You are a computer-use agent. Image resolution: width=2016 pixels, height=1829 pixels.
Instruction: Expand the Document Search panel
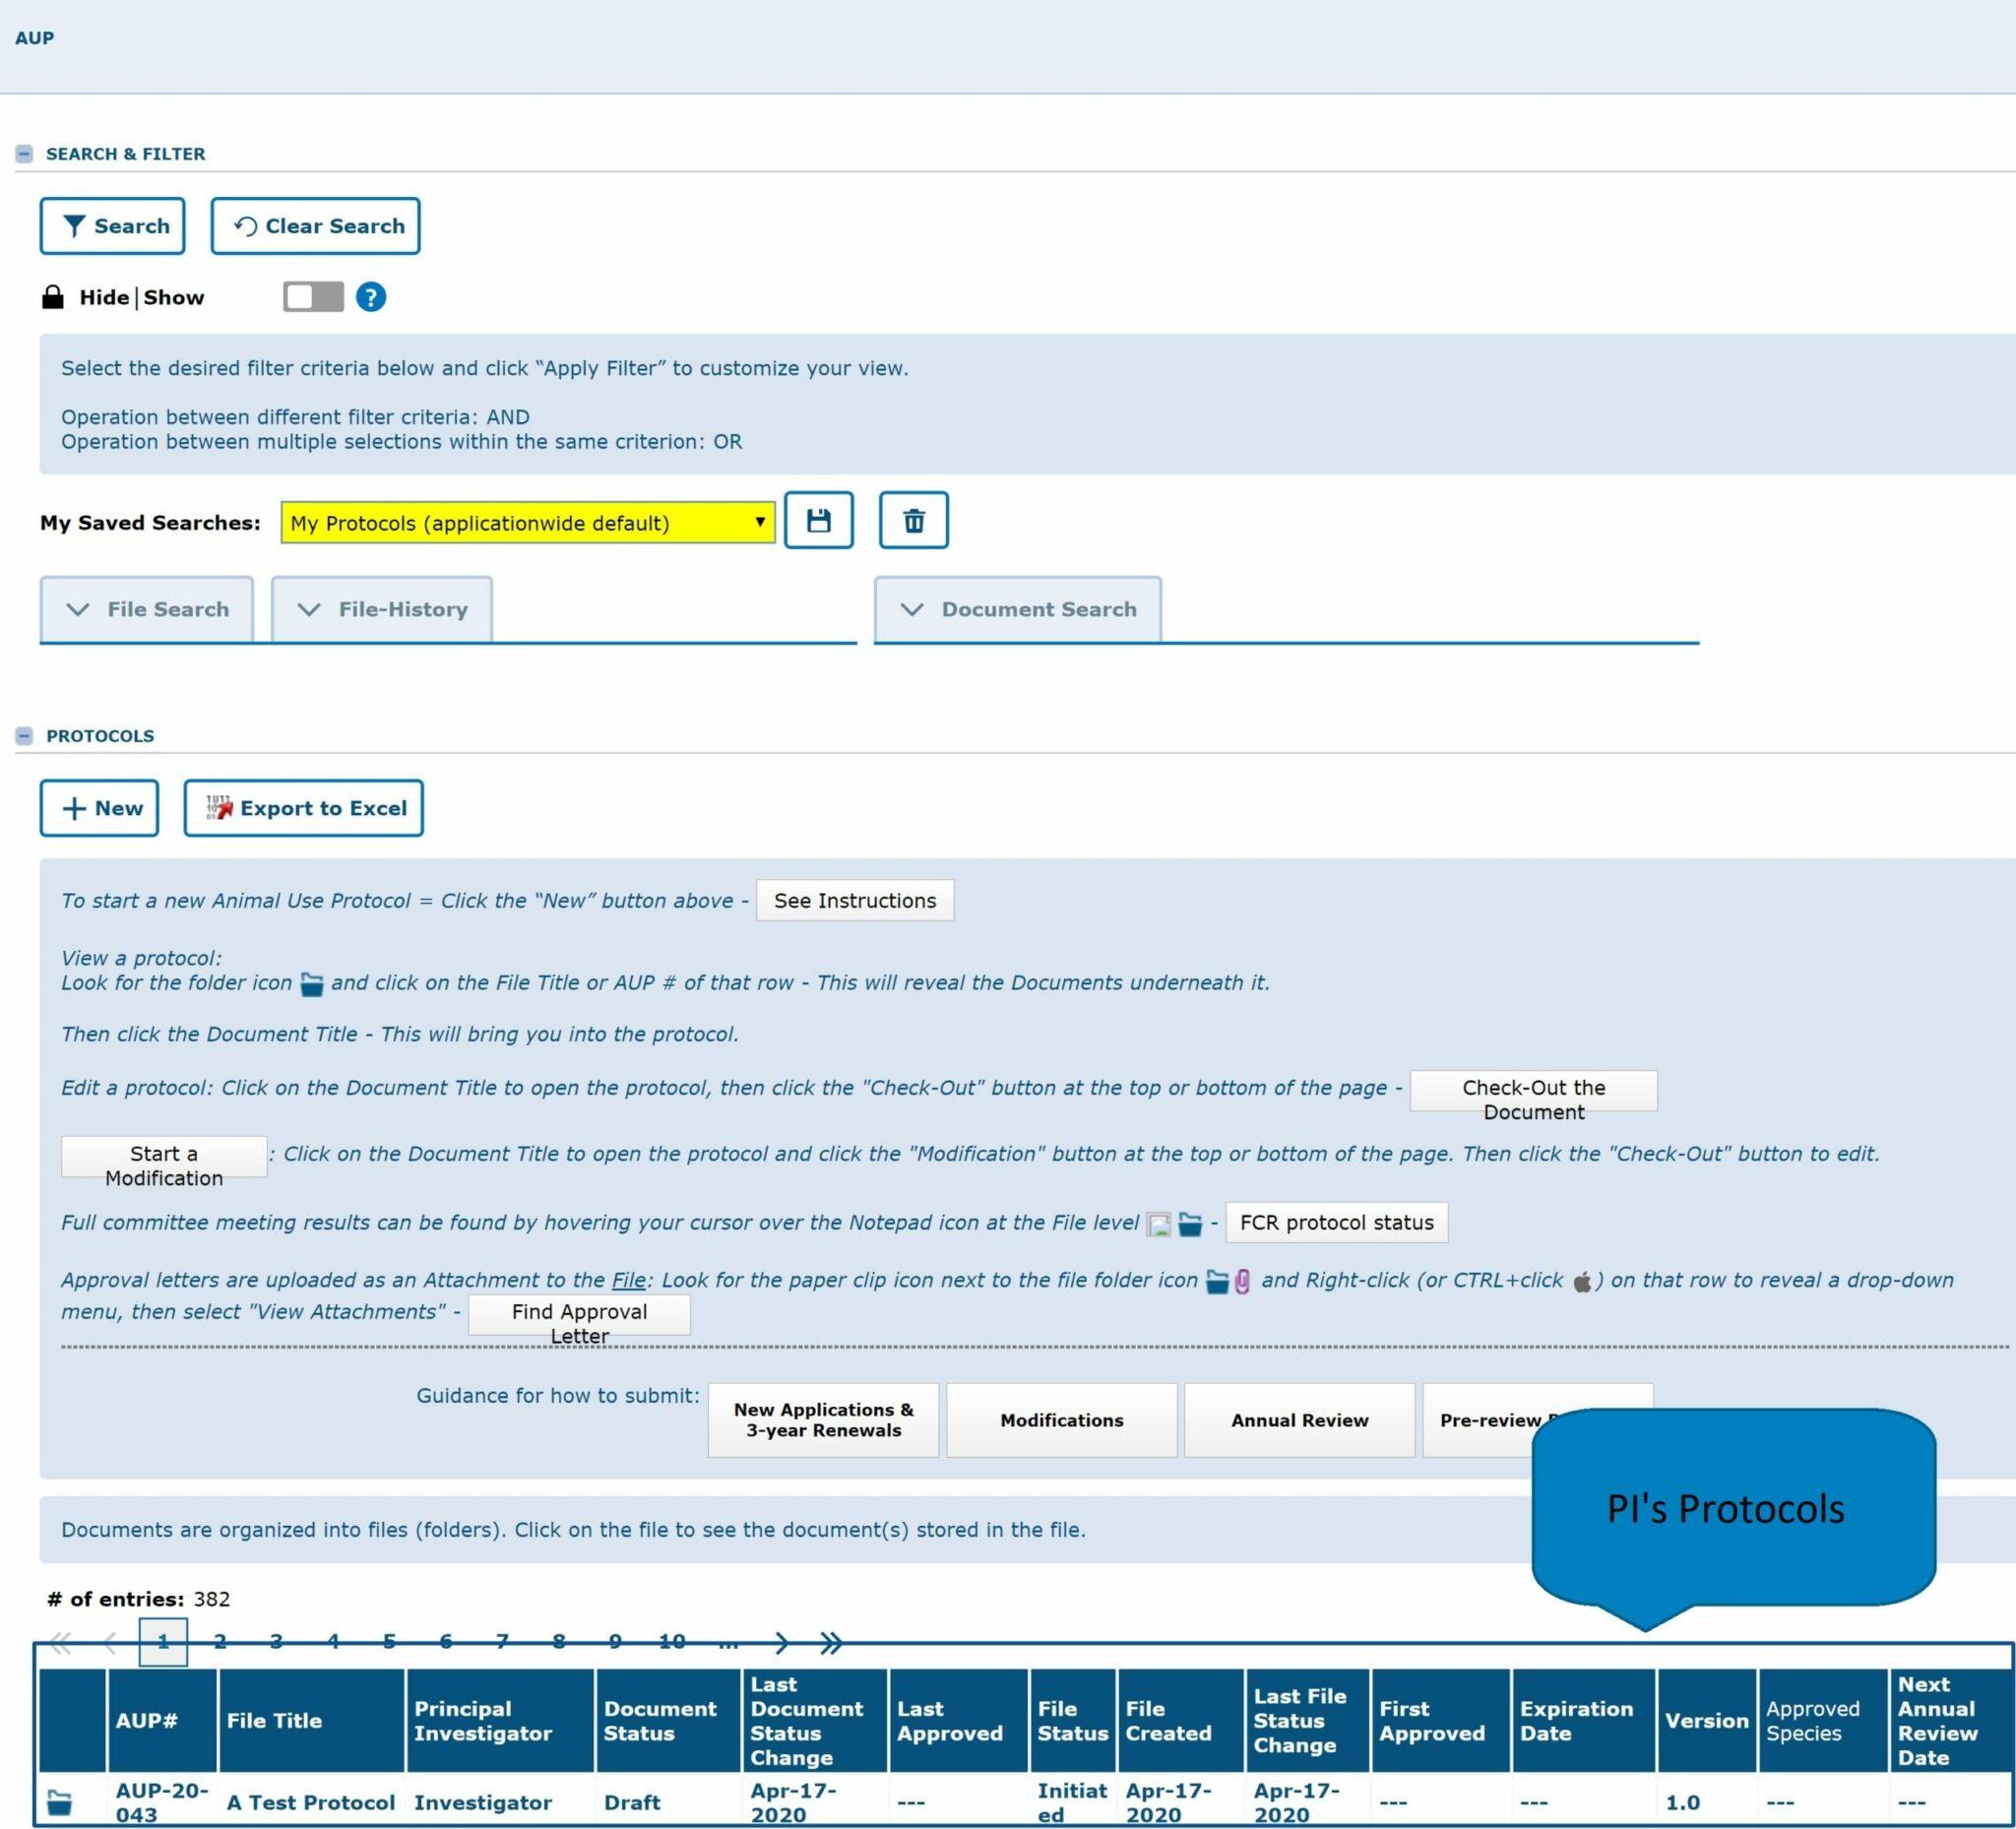pyautogui.click(x=1018, y=608)
